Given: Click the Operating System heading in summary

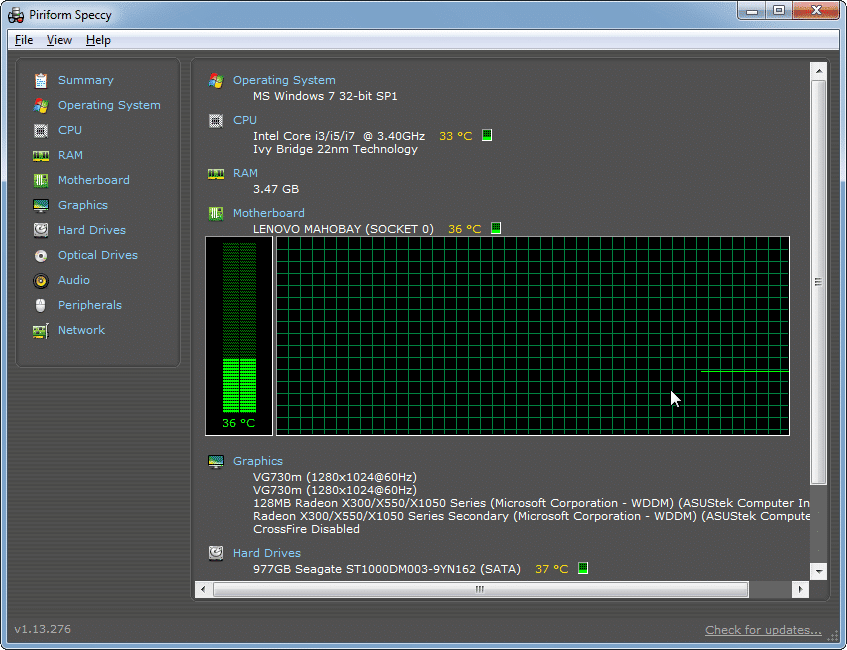Looking at the screenshot, I should point(284,80).
